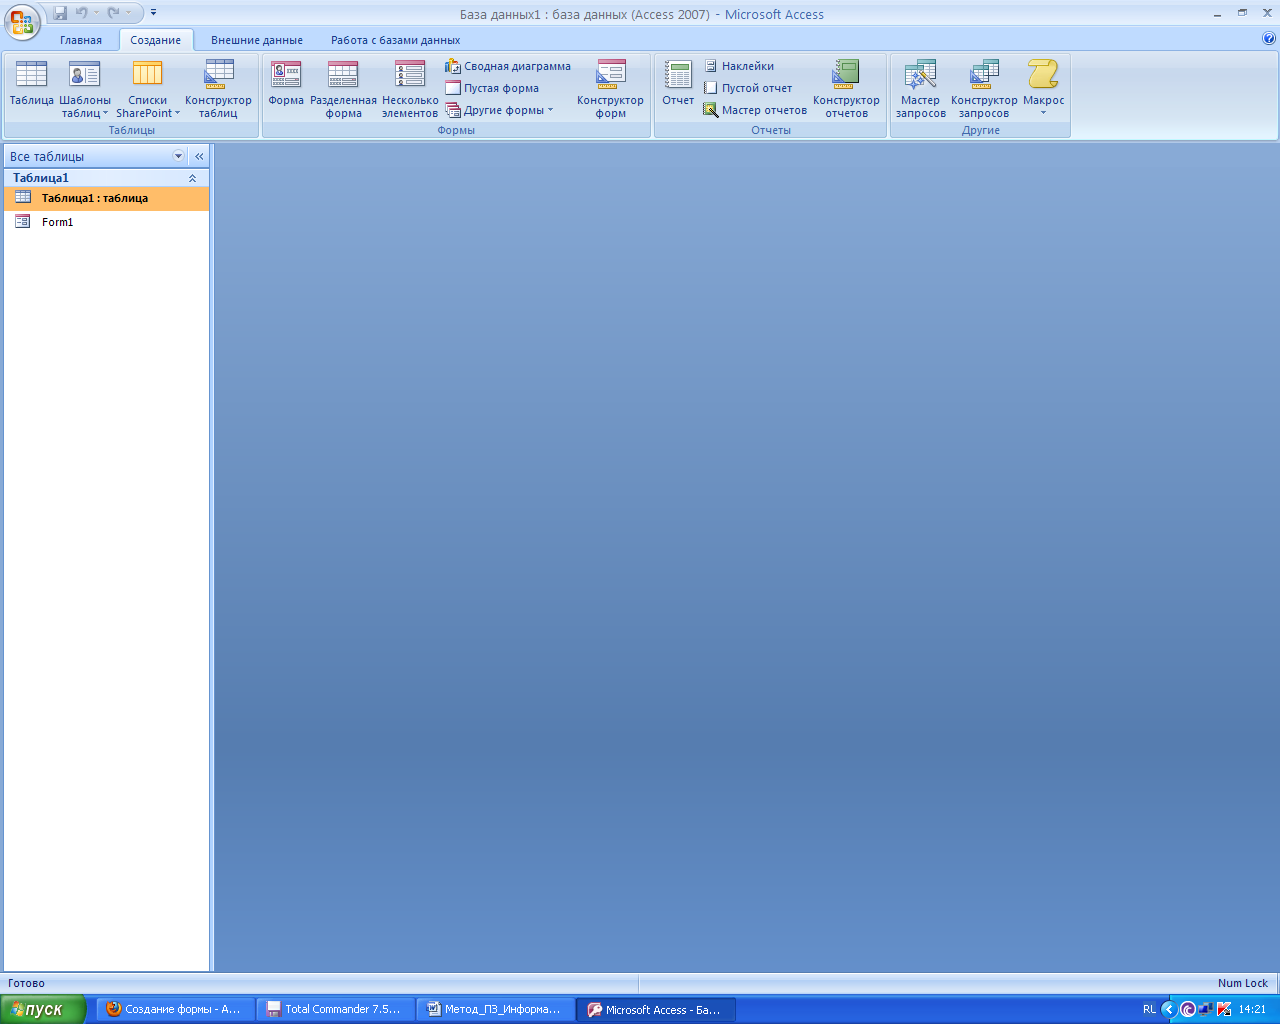1280x1024 pixels.
Task: Open Списки SharePoint dropdown
Action: pos(148,88)
